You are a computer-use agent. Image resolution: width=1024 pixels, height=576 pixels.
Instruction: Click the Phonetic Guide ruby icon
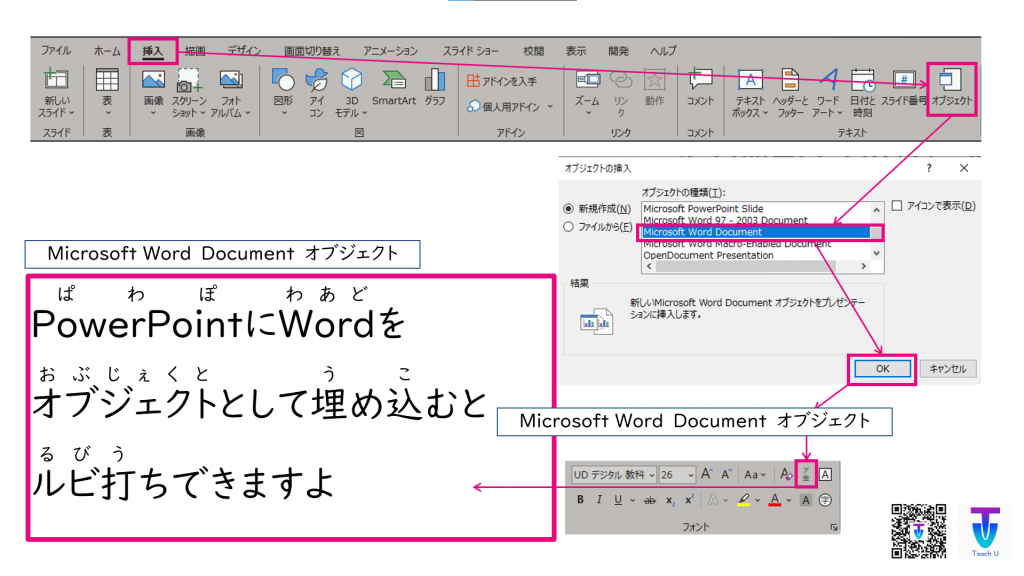pyautogui.click(x=806, y=475)
